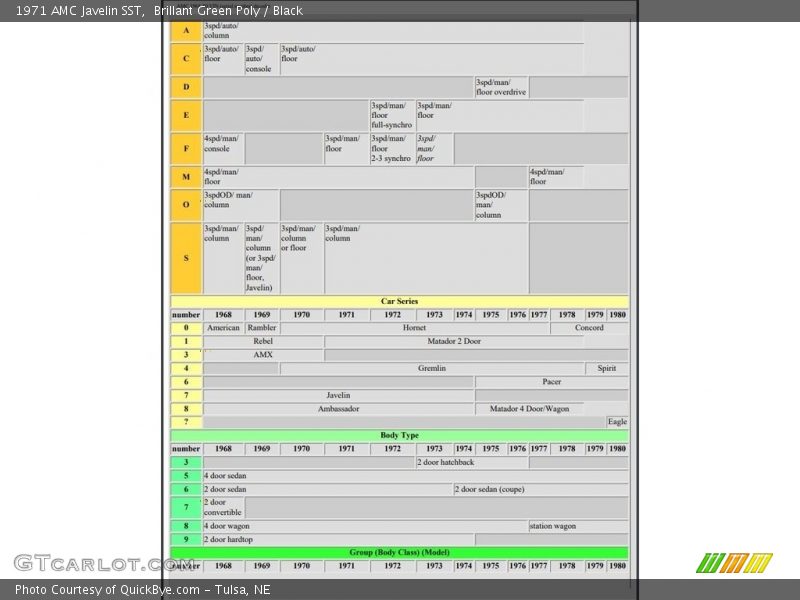Select the 'Group (Body Class) (Model)' header
The image size is (800, 600).
pos(399,553)
